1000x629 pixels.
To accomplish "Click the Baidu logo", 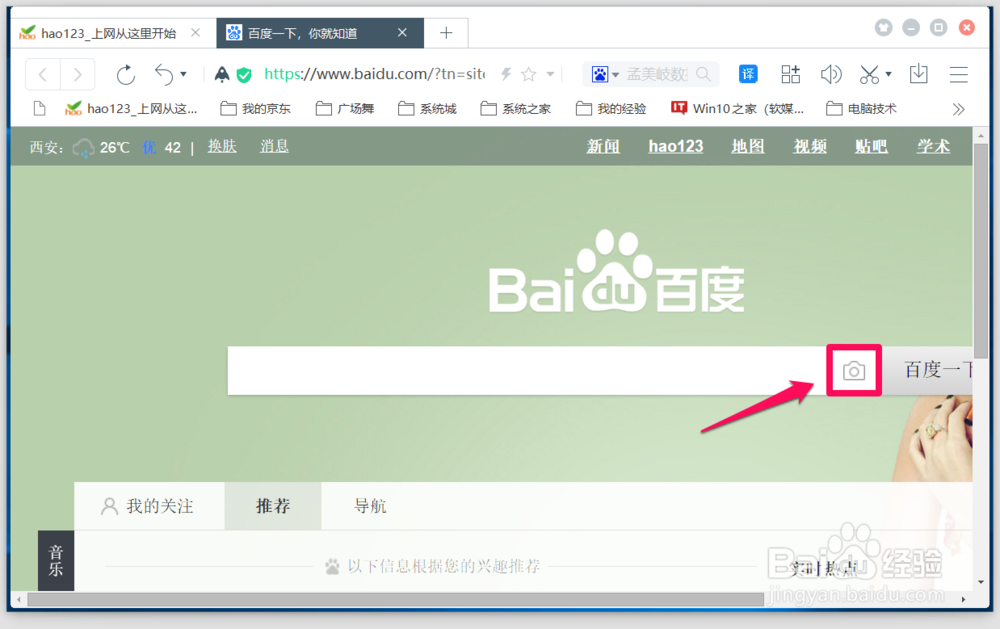I will pyautogui.click(x=617, y=272).
